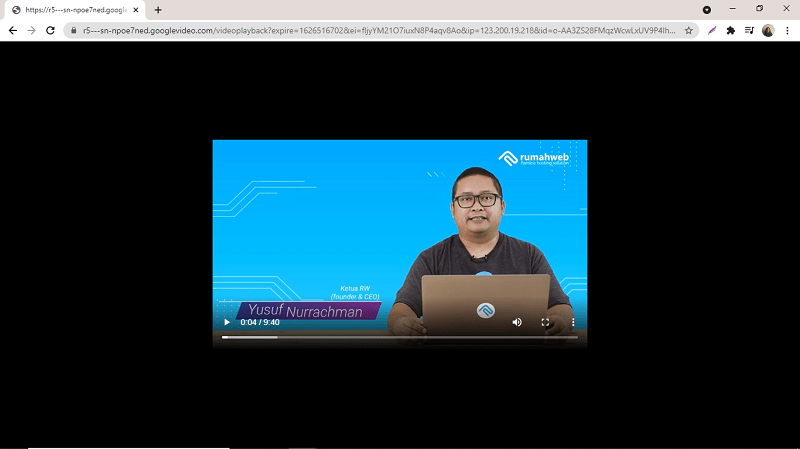The width and height of the screenshot is (800, 449).
Task: Mute the video volume
Action: point(517,322)
